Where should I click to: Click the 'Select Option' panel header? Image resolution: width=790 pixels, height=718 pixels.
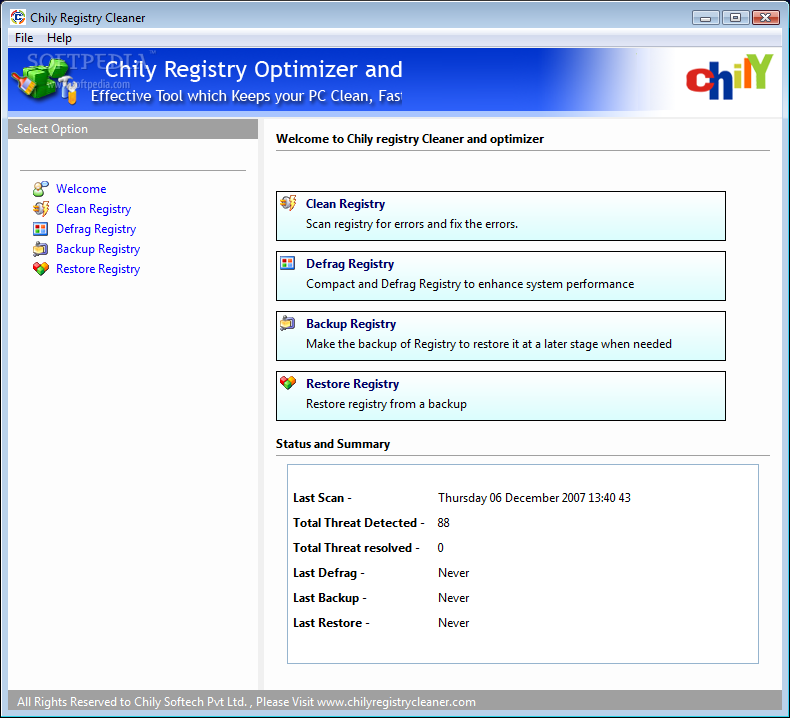coord(133,129)
